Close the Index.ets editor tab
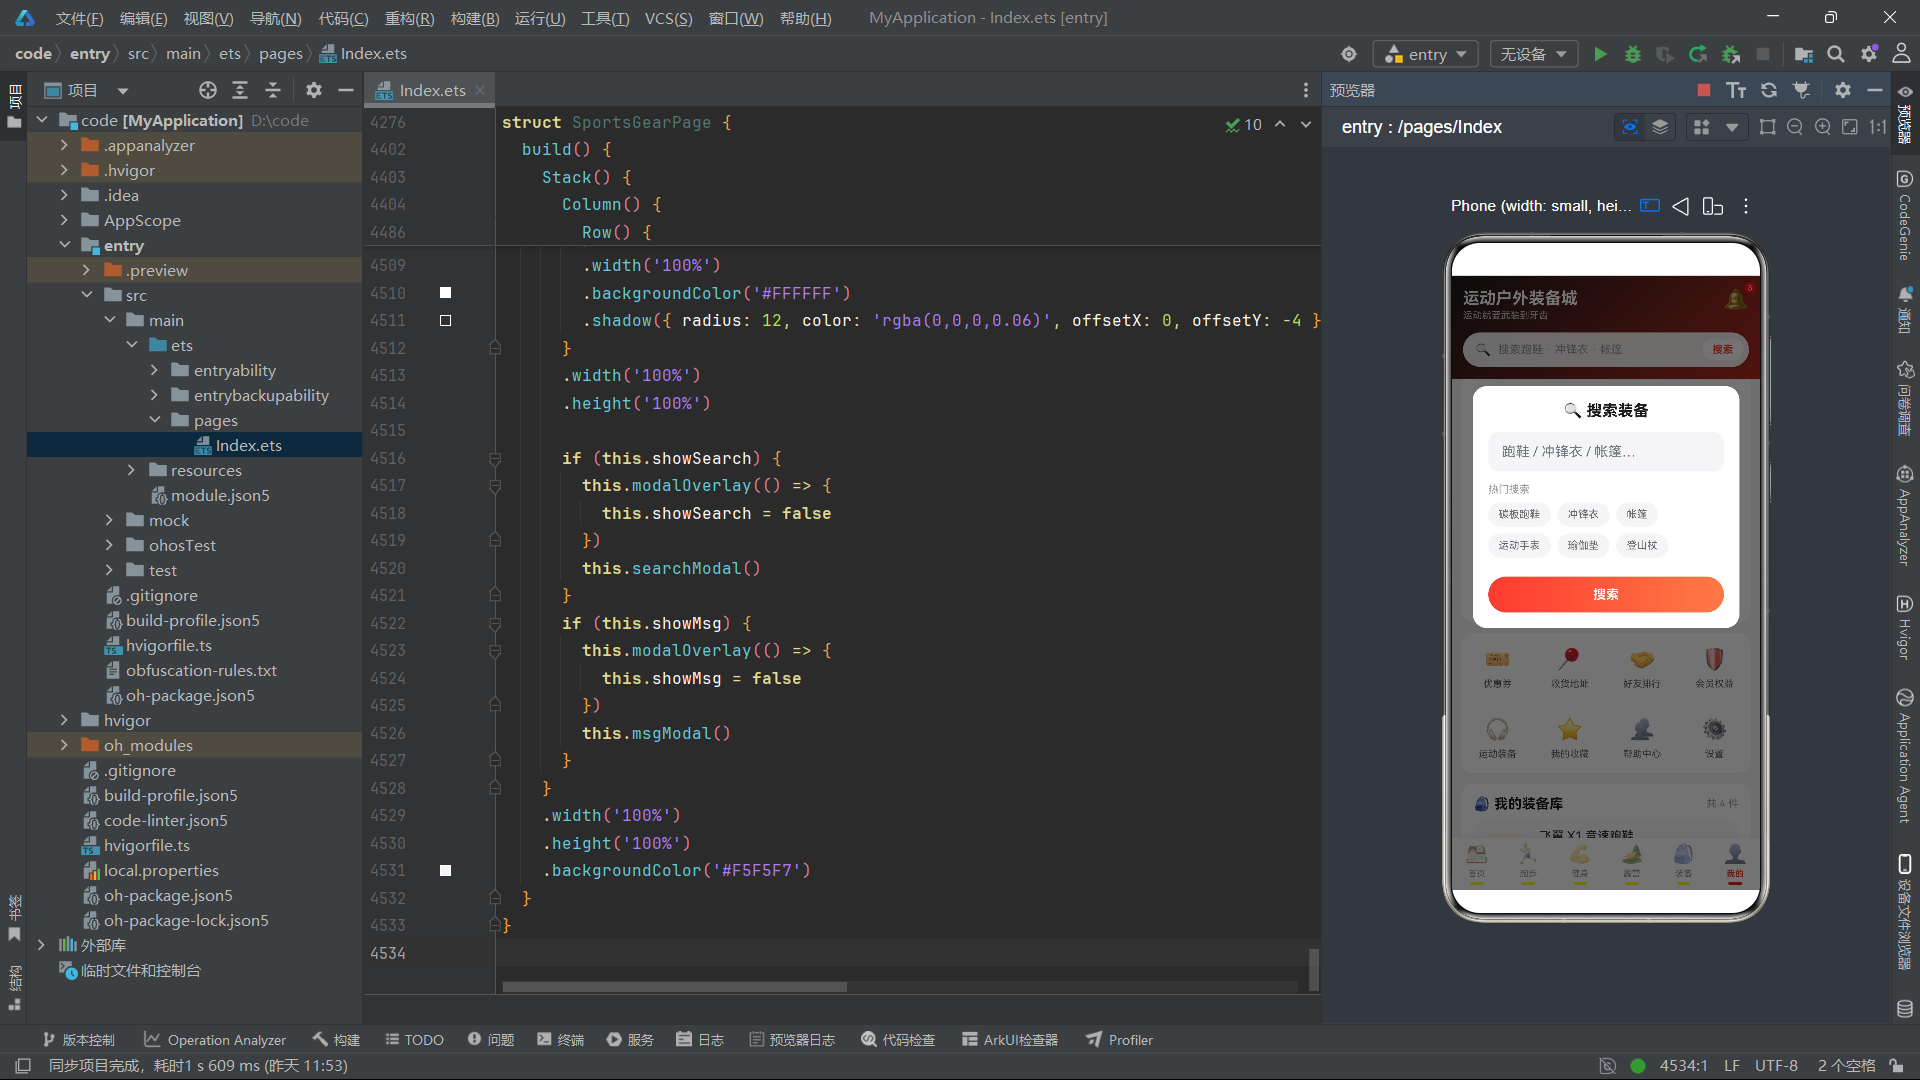This screenshot has width=1920, height=1080. point(480,90)
